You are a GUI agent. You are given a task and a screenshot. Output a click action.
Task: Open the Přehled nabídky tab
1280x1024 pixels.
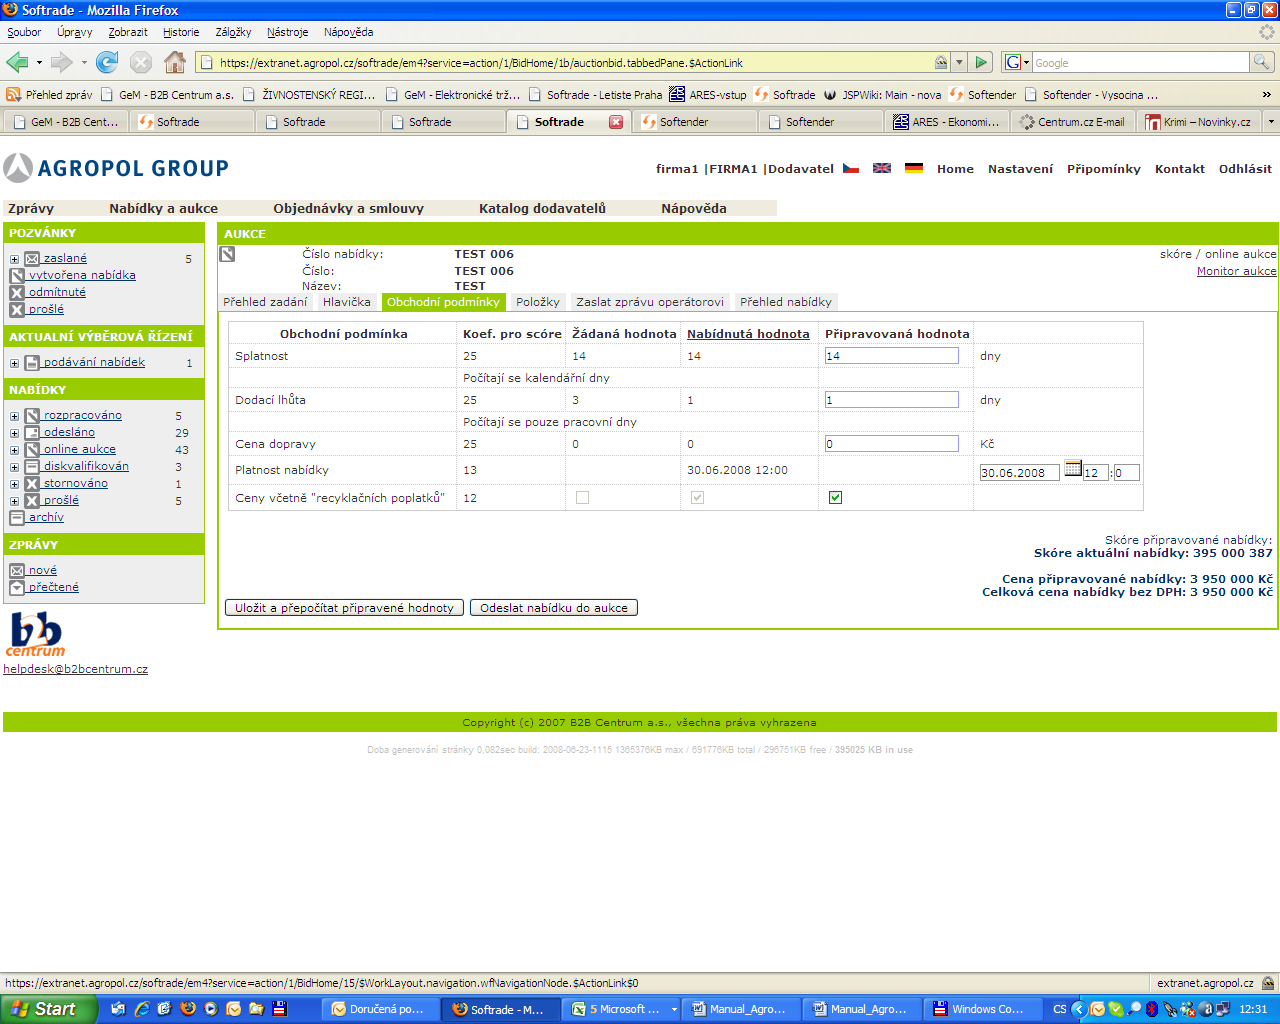tap(786, 302)
